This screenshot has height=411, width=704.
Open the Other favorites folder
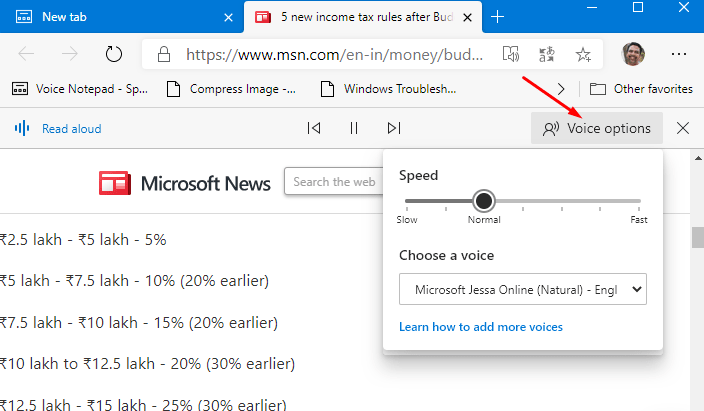tap(641, 89)
